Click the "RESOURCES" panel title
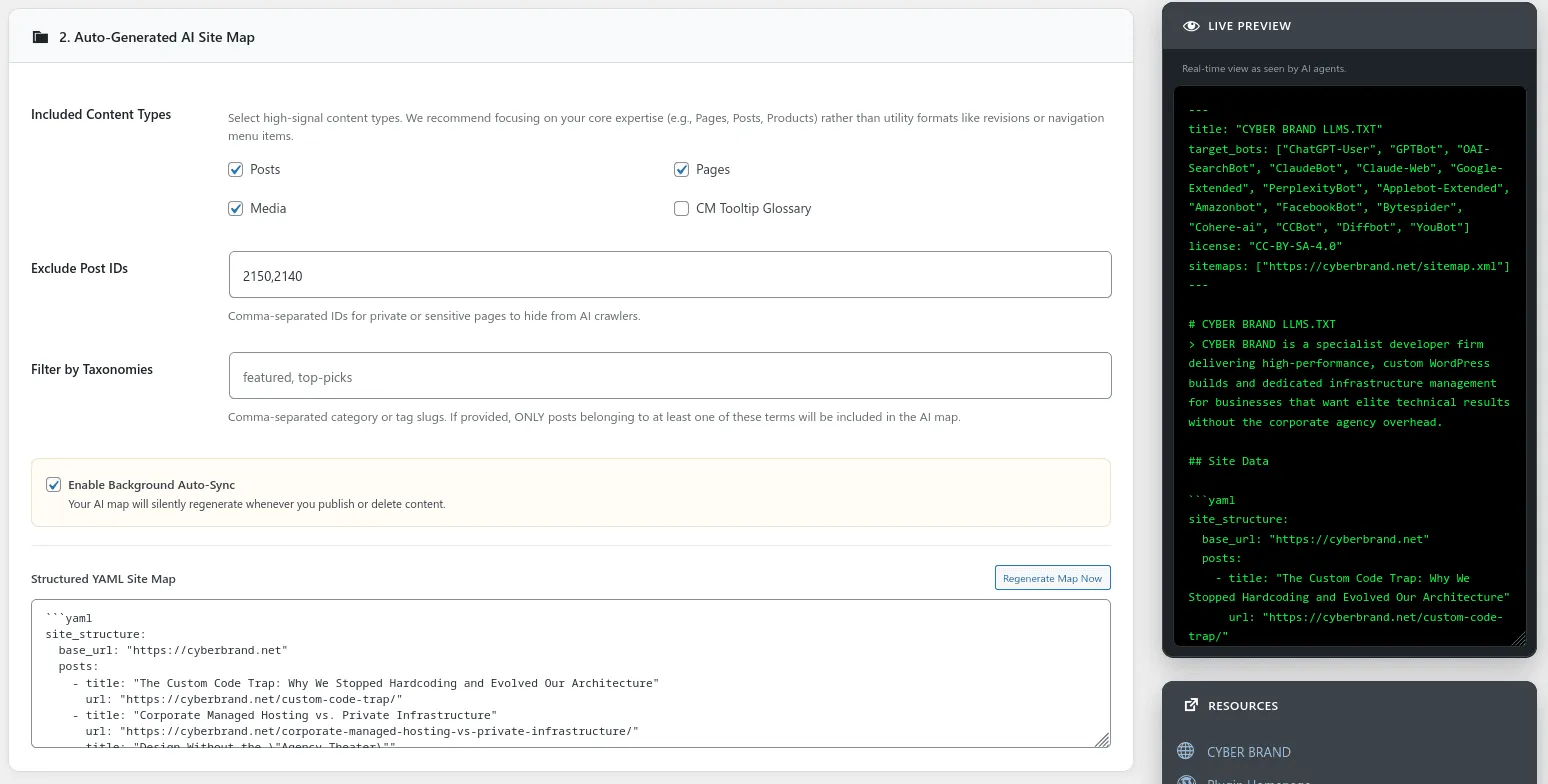The height and width of the screenshot is (784, 1548). click(1243, 706)
